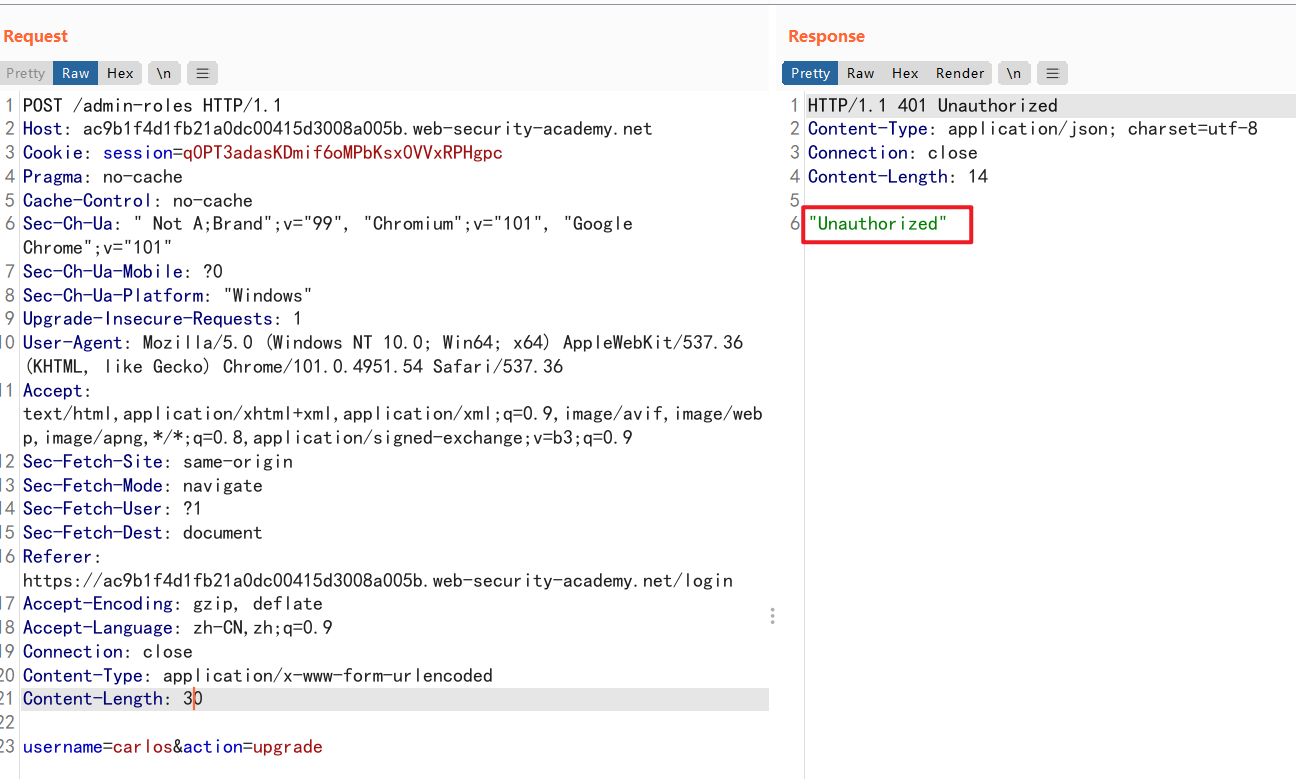Click the 'Pragma: no-cache' header line
Image resolution: width=1296 pixels, height=779 pixels.
[103, 177]
